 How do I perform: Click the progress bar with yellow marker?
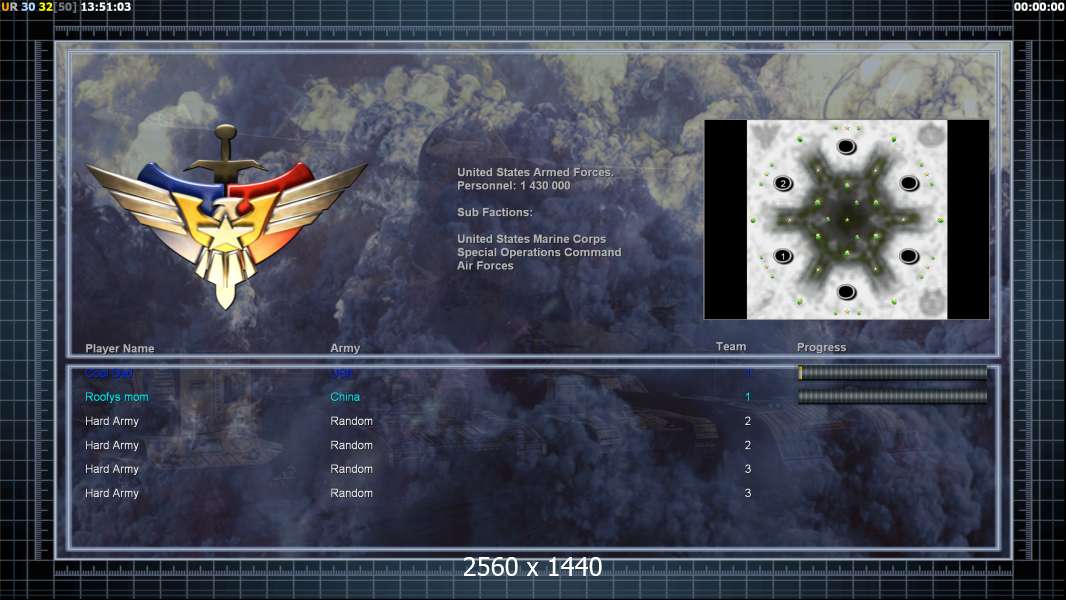click(x=893, y=372)
